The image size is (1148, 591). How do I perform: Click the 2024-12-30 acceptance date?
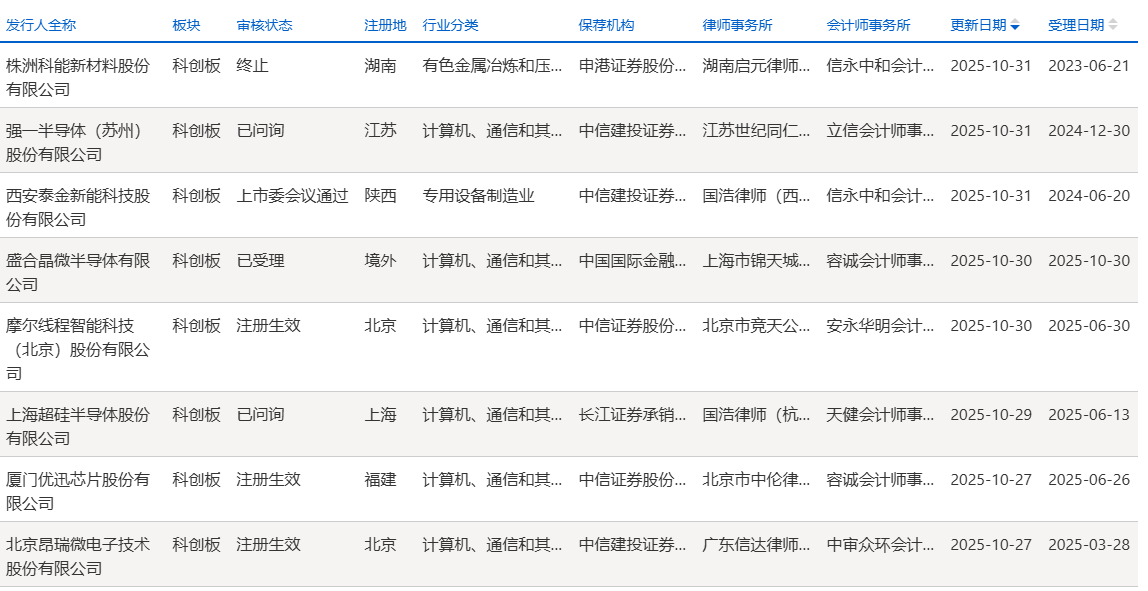coord(1089,131)
